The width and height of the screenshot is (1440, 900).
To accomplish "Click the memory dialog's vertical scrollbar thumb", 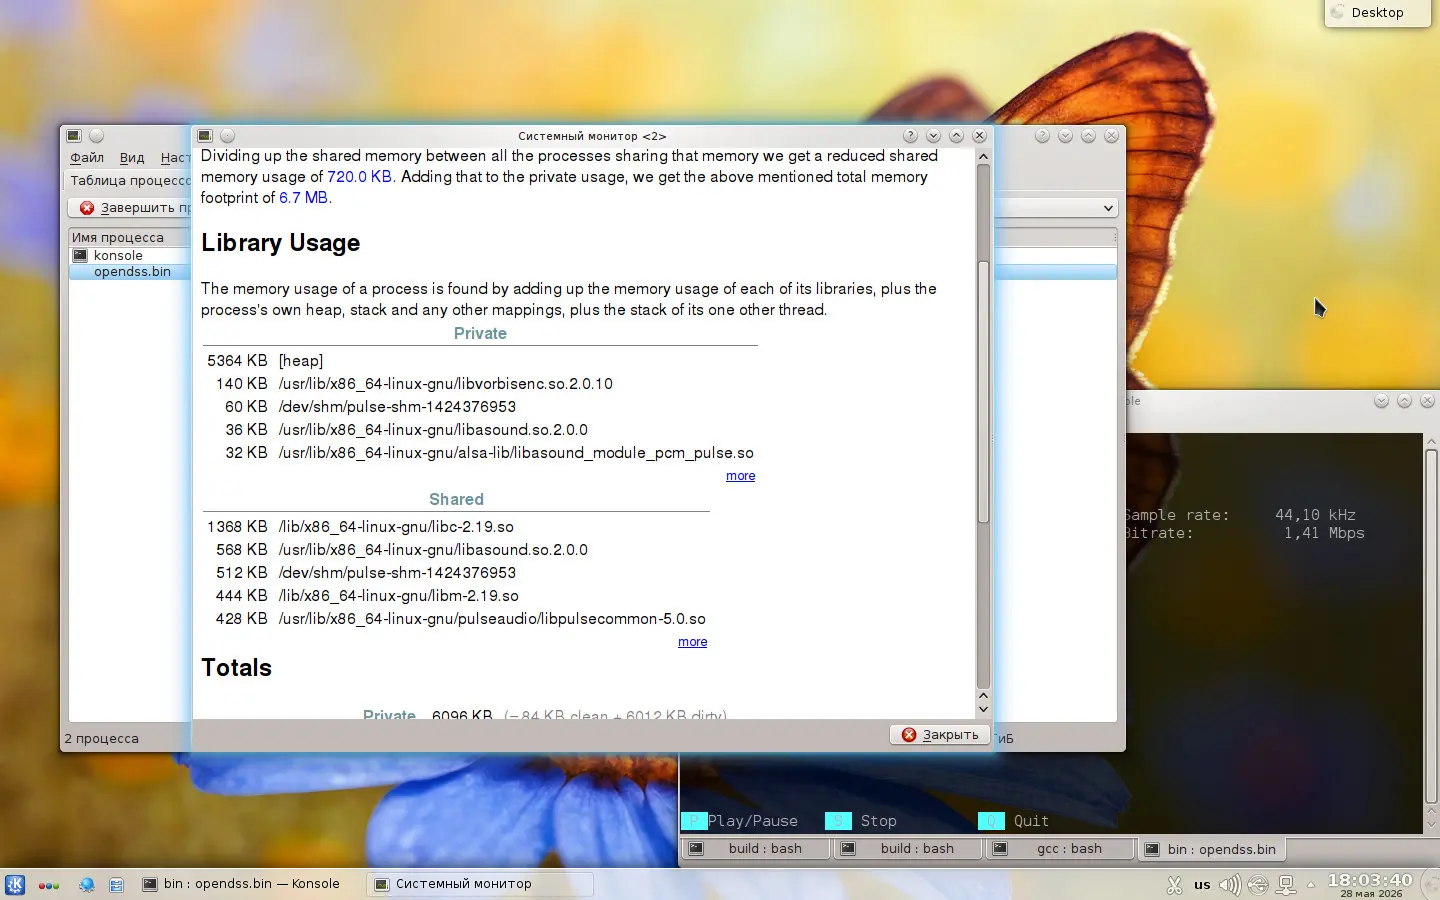I will [983, 392].
